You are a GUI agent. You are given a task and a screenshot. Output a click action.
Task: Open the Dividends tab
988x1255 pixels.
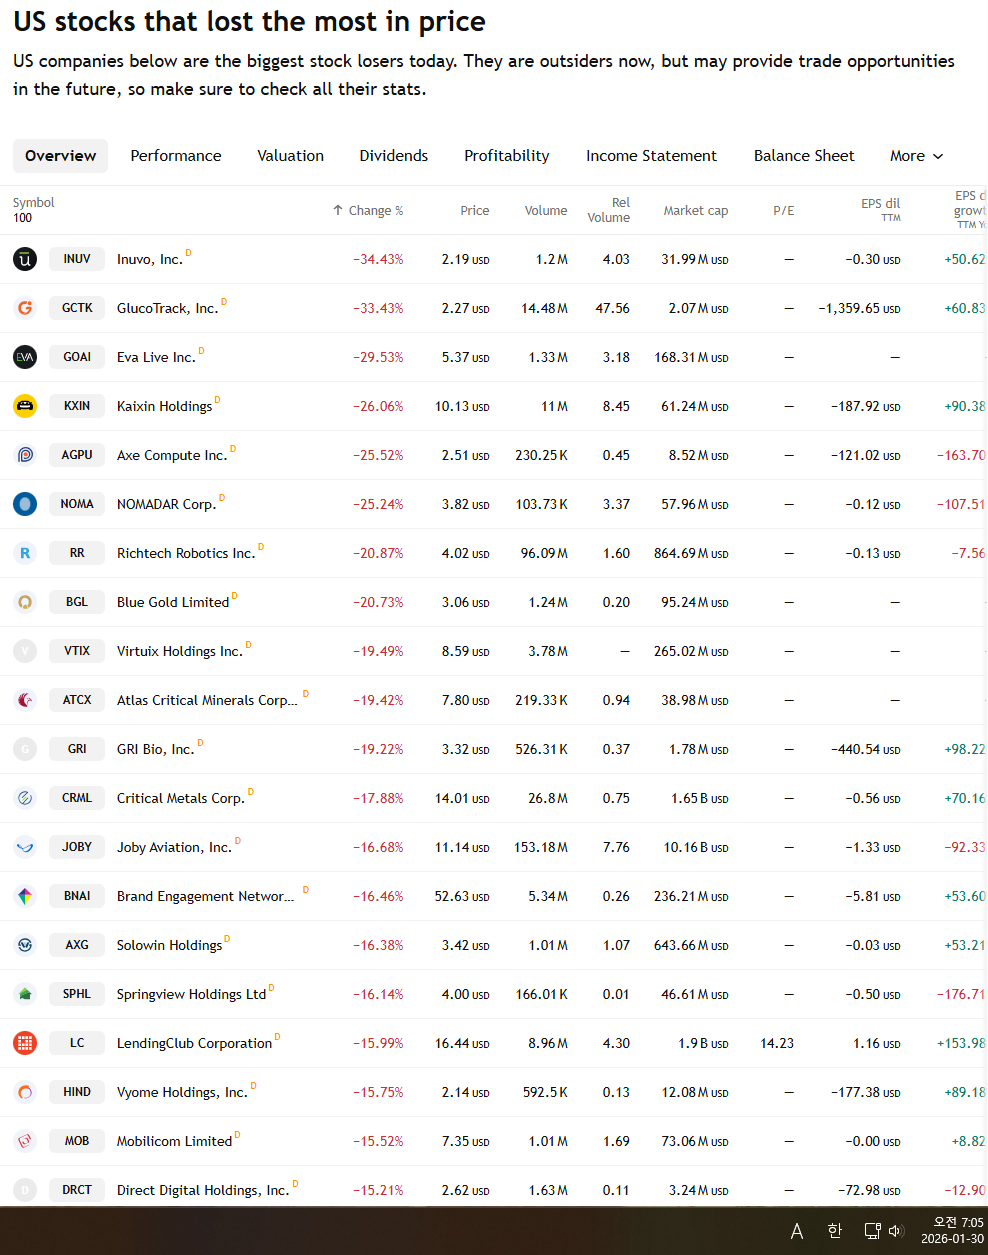394,156
